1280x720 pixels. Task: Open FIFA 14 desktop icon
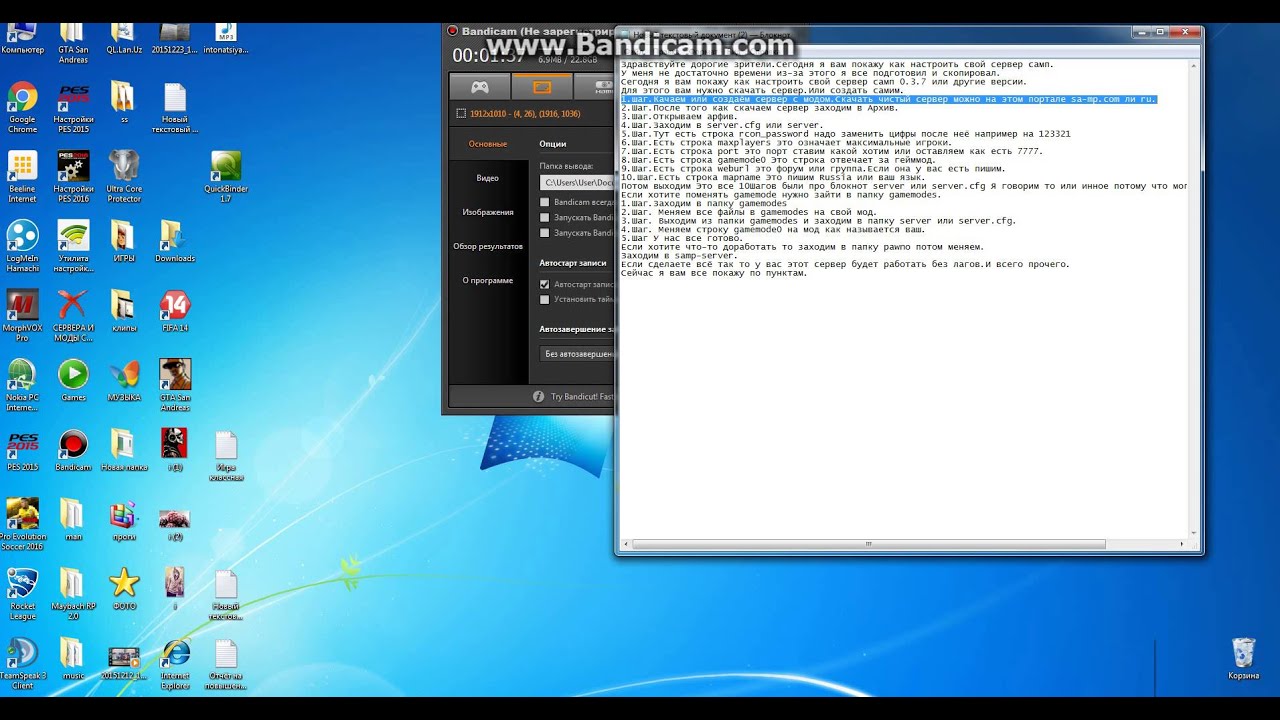175,311
